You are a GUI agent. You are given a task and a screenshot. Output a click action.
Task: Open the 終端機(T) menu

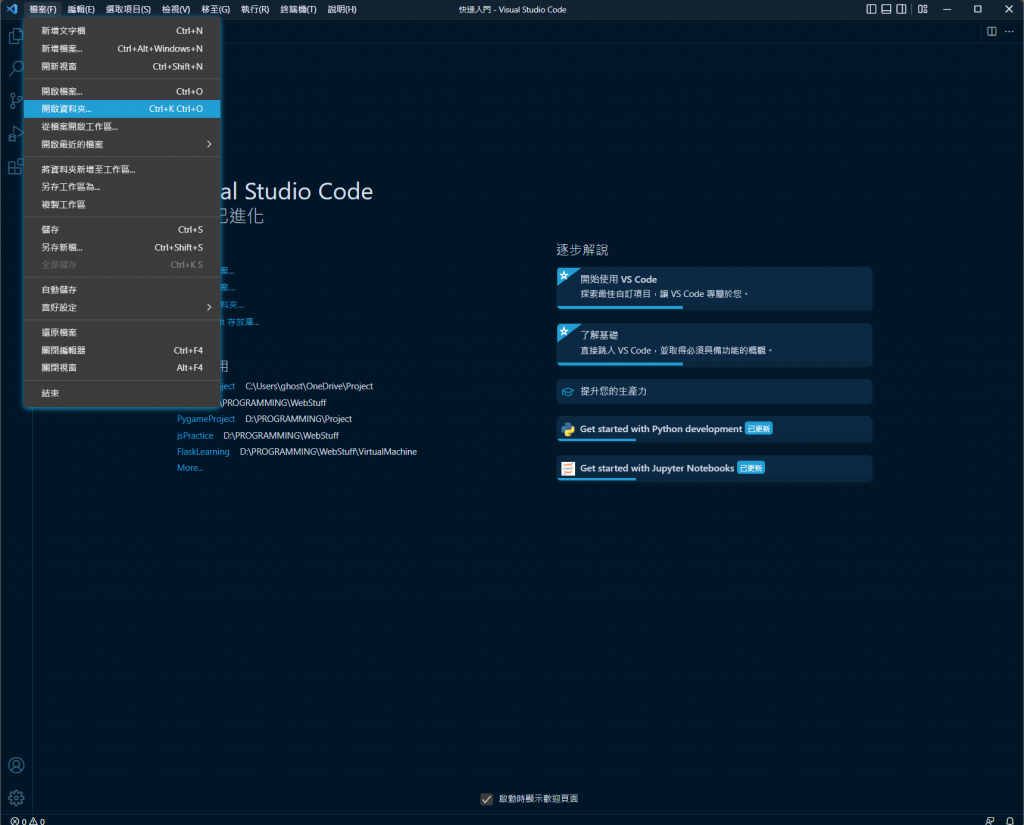click(298, 9)
